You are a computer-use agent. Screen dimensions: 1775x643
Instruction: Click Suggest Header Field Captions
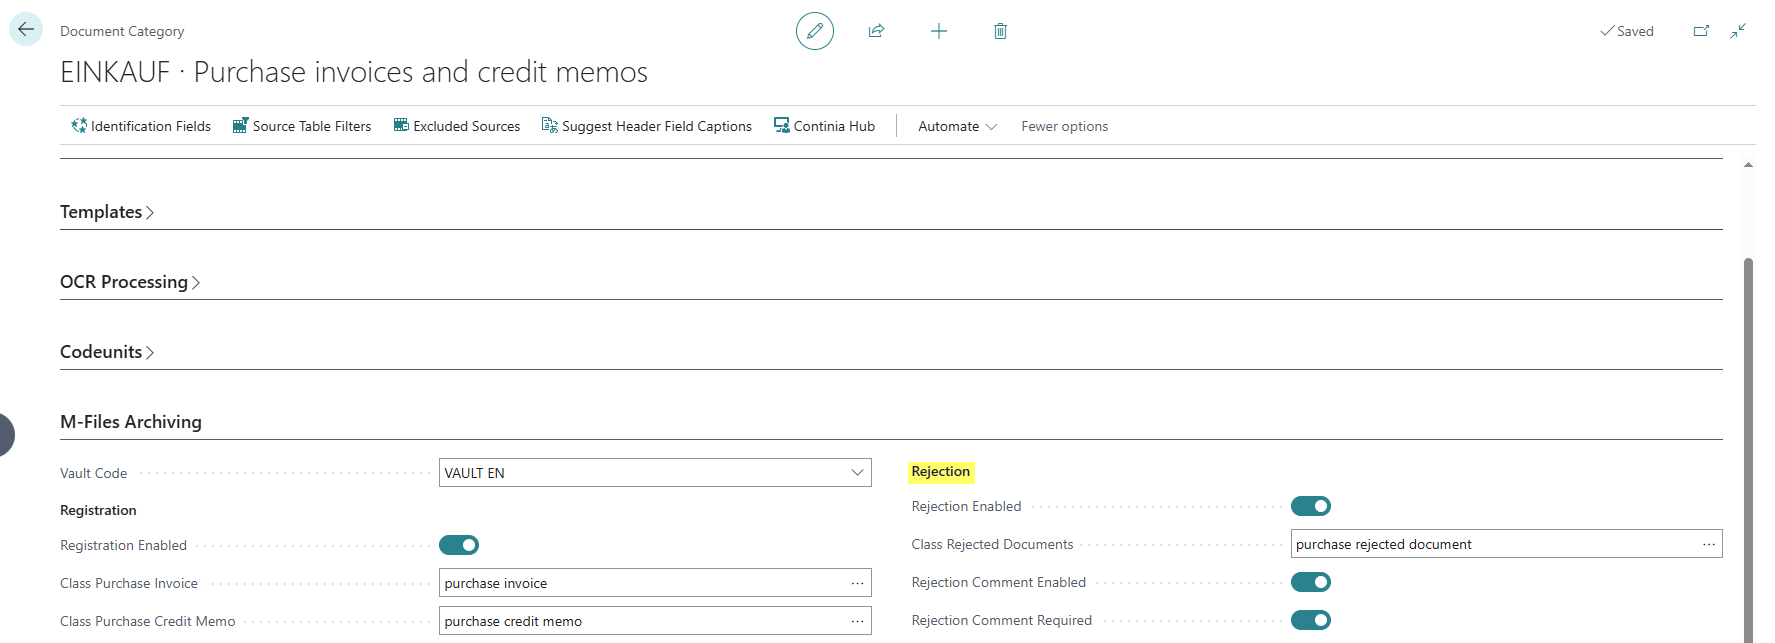pos(647,126)
